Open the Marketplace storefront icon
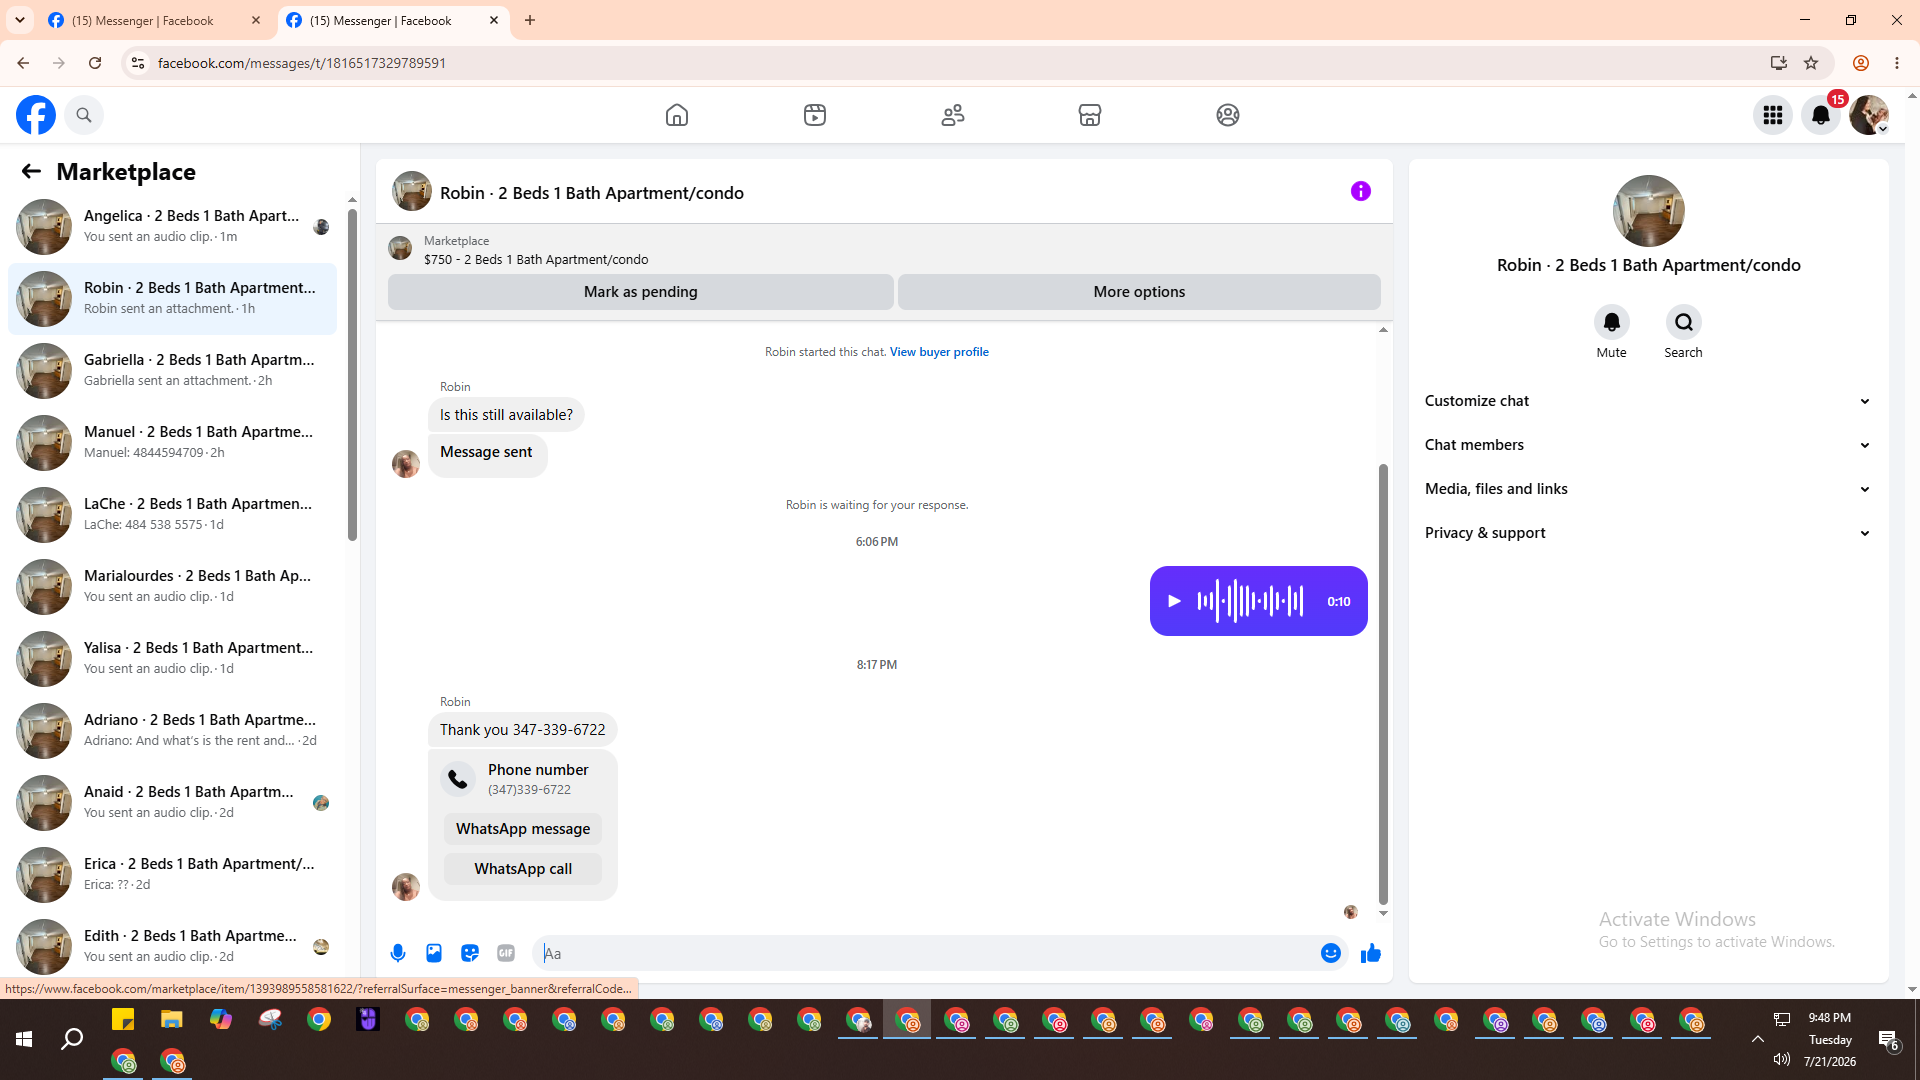The height and width of the screenshot is (1080, 1920). tap(1090, 115)
